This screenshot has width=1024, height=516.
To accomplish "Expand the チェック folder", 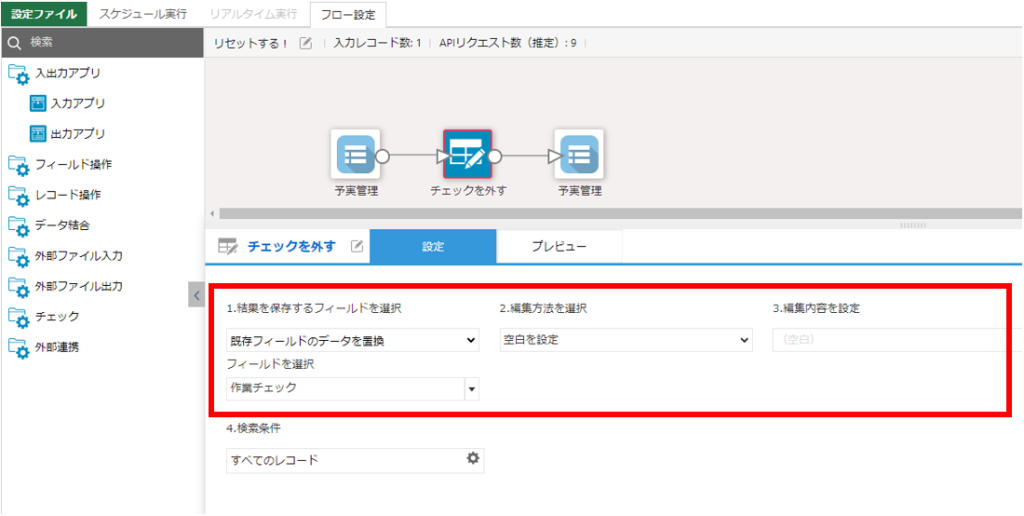I will pyautogui.click(x=44, y=316).
